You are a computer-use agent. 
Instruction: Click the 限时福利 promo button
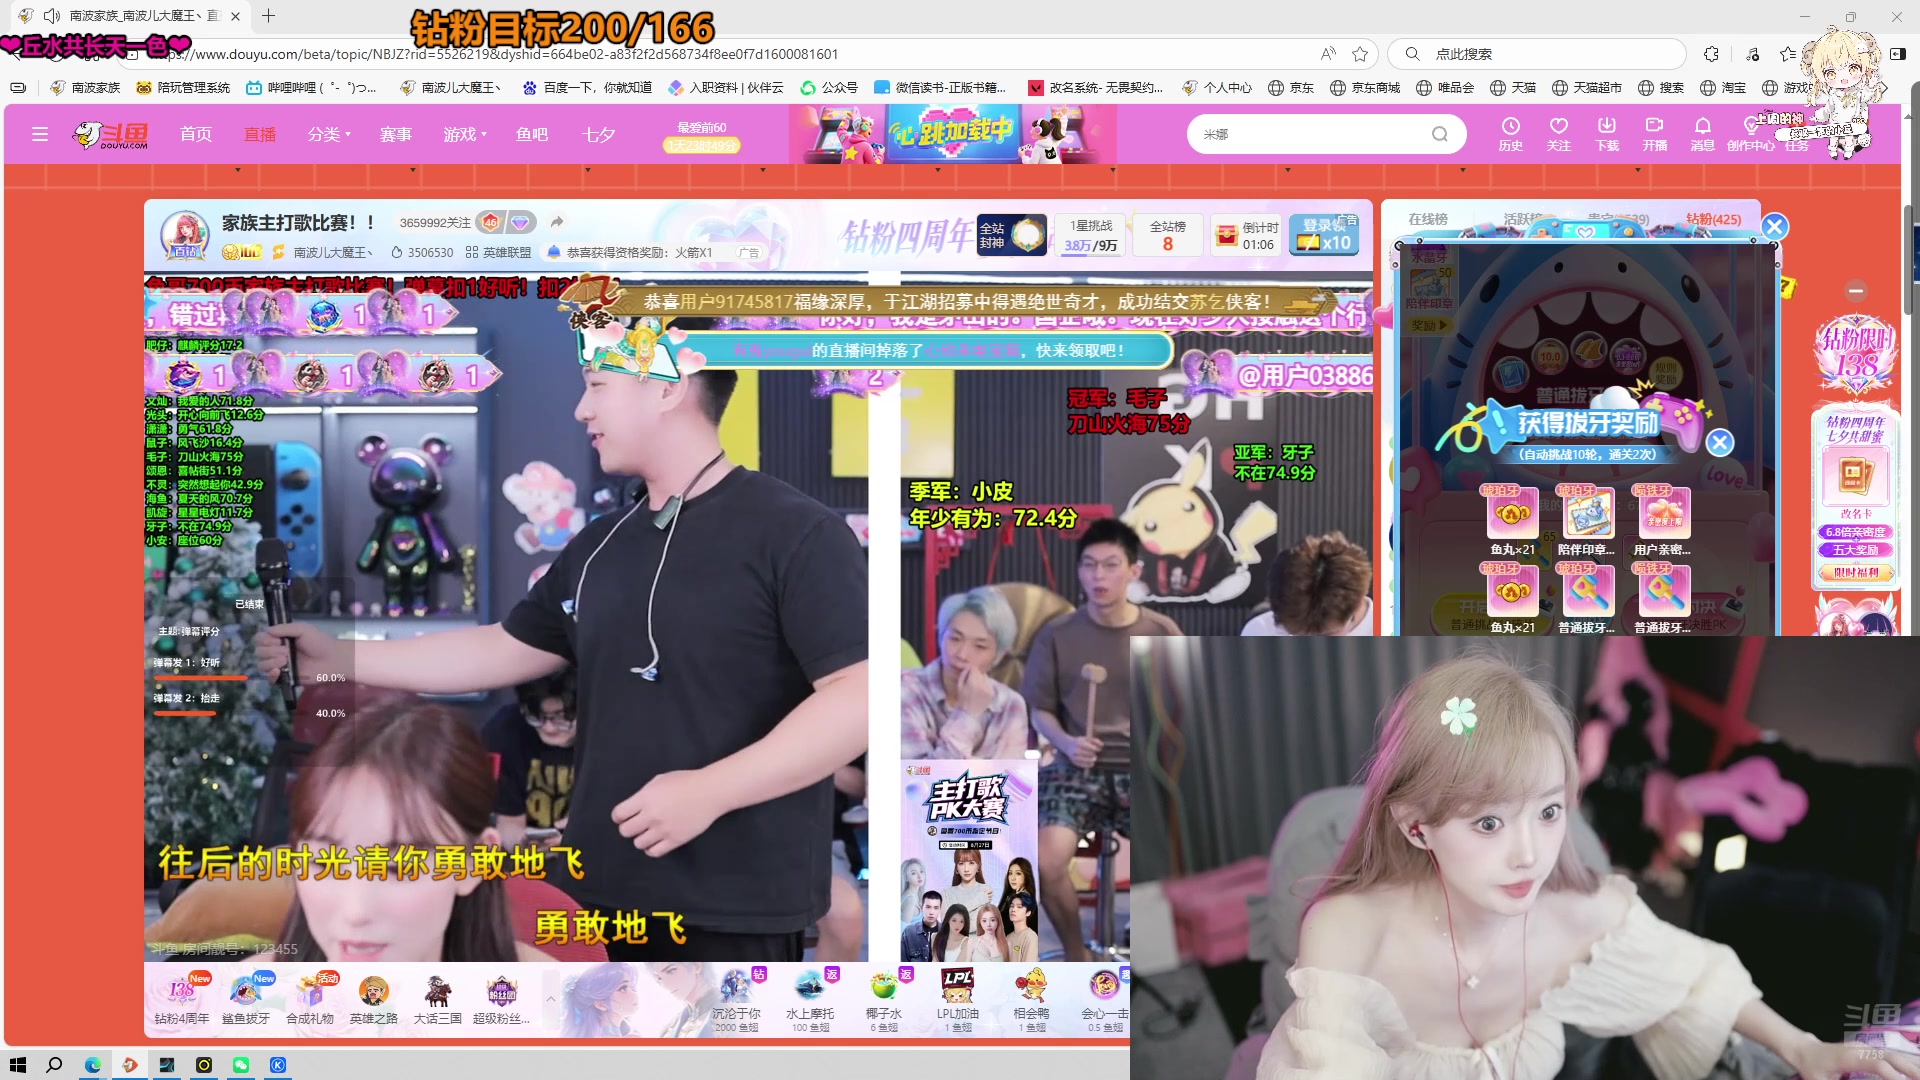[1856, 573]
